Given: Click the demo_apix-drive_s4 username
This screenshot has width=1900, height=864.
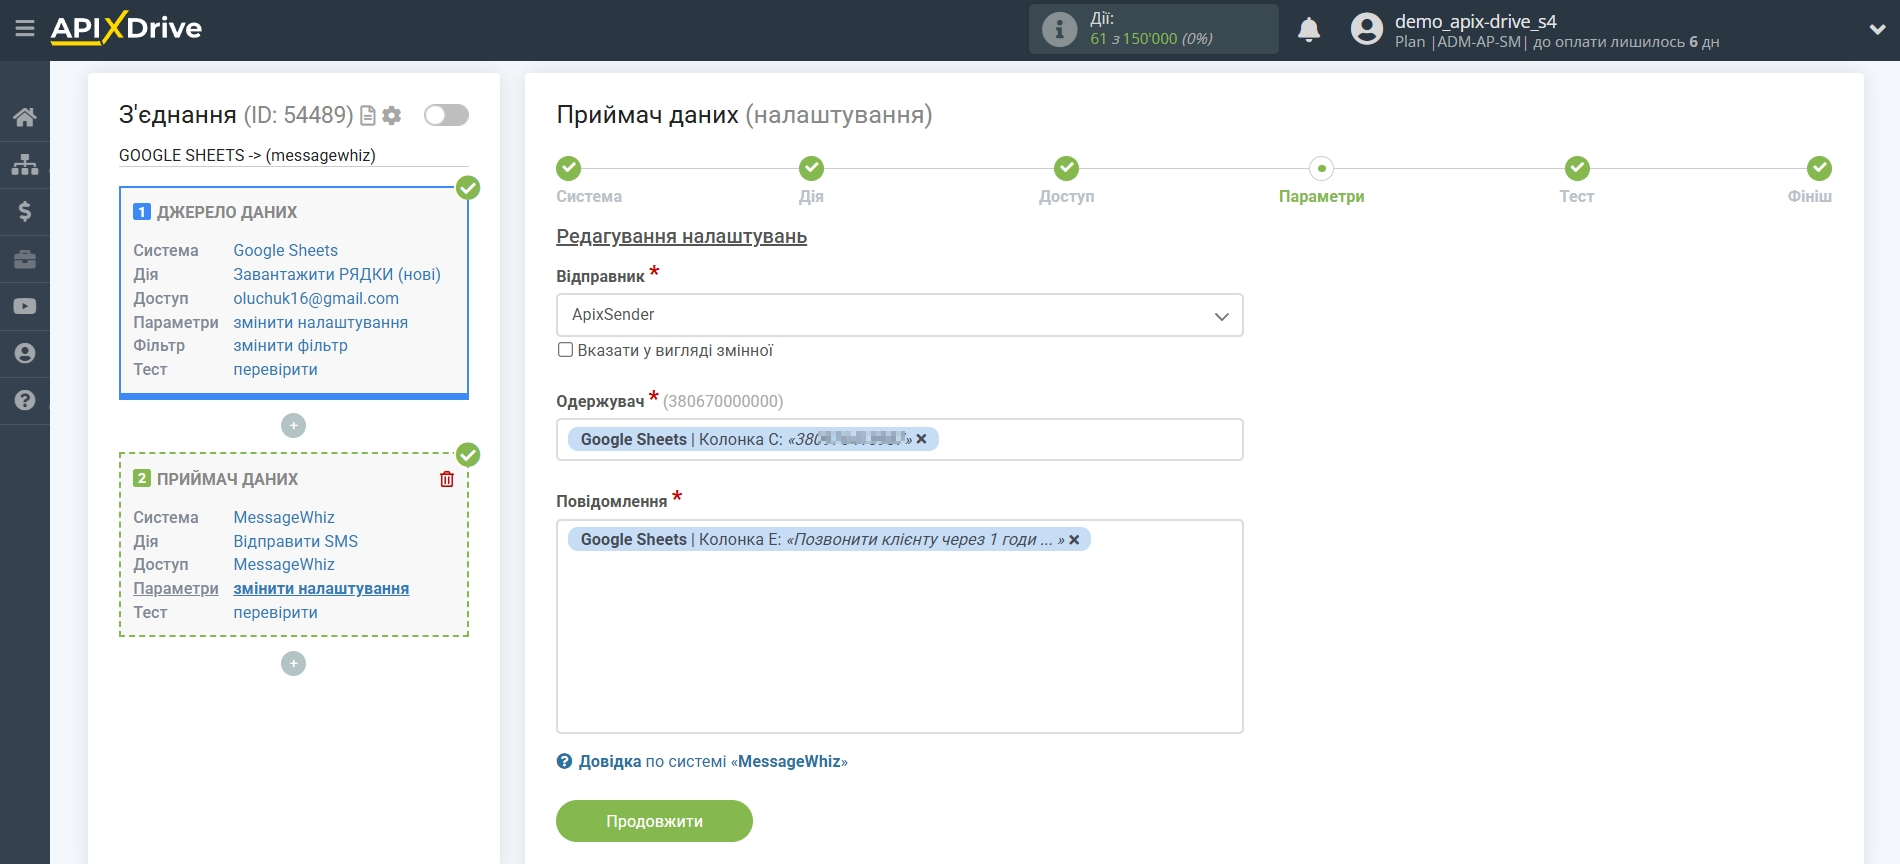Looking at the screenshot, I should (x=1475, y=21).
